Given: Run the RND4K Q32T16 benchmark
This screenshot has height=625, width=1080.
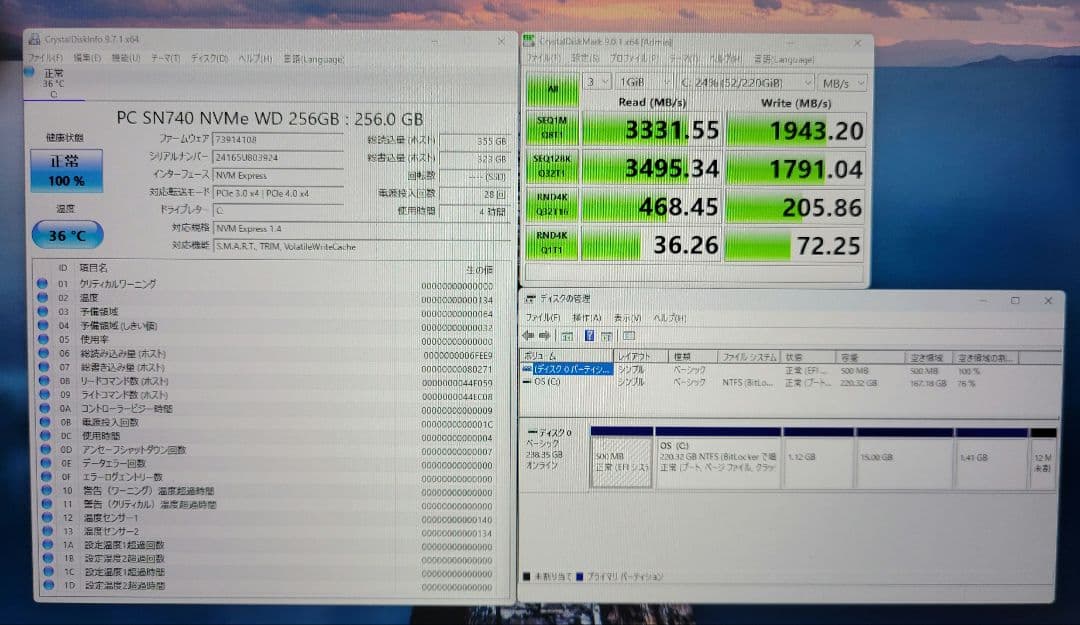Looking at the screenshot, I should pos(551,206).
